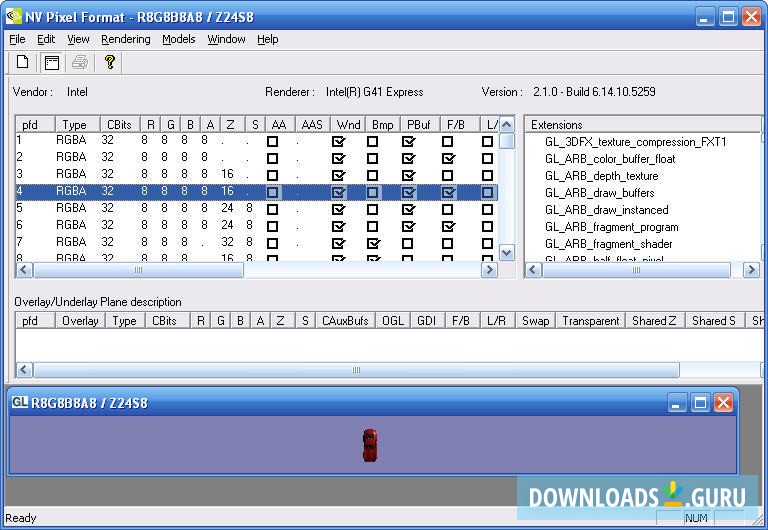768x530 pixels.
Task: Click the NV Pixel Format title bar icon
Action: tap(13, 17)
